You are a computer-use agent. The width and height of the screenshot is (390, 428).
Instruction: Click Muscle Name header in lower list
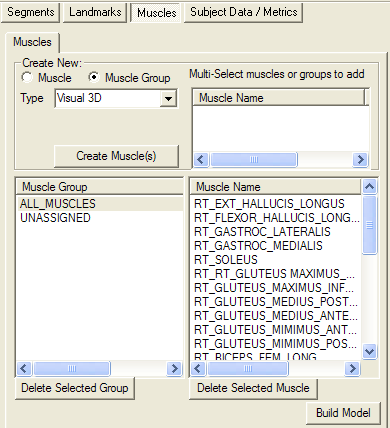[x=276, y=187]
